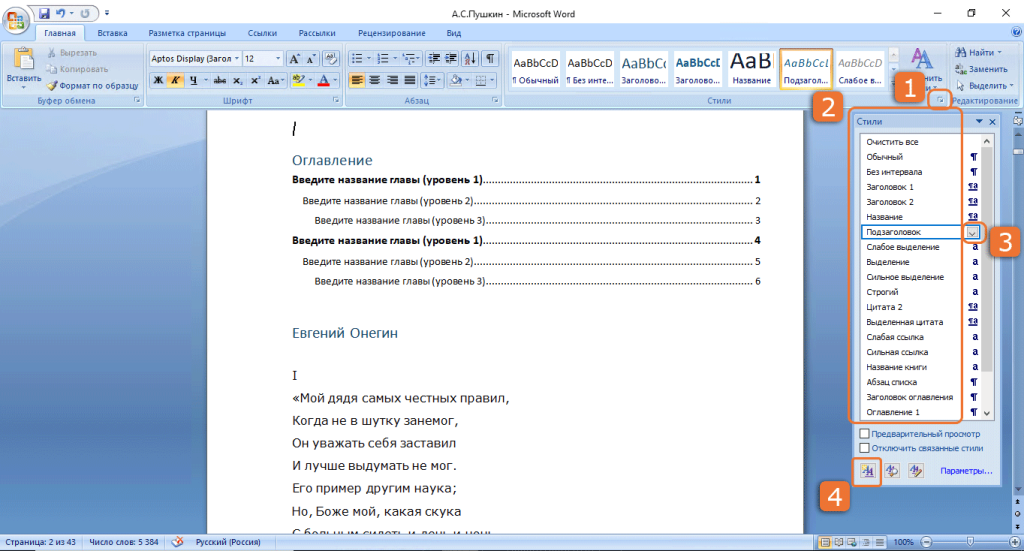
Task: Select the Обычный style in gallery
Action: click(536, 69)
